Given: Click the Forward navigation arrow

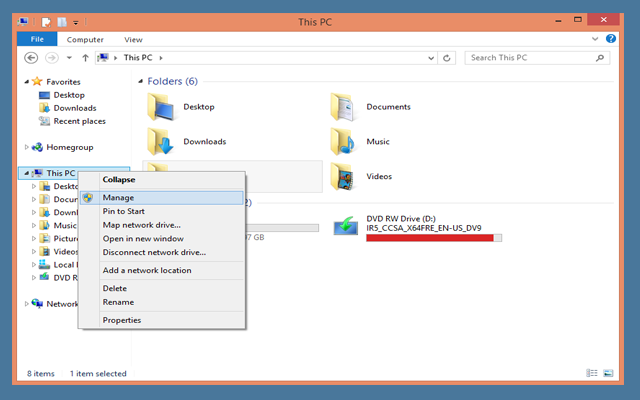Looking at the screenshot, I should 52,58.
